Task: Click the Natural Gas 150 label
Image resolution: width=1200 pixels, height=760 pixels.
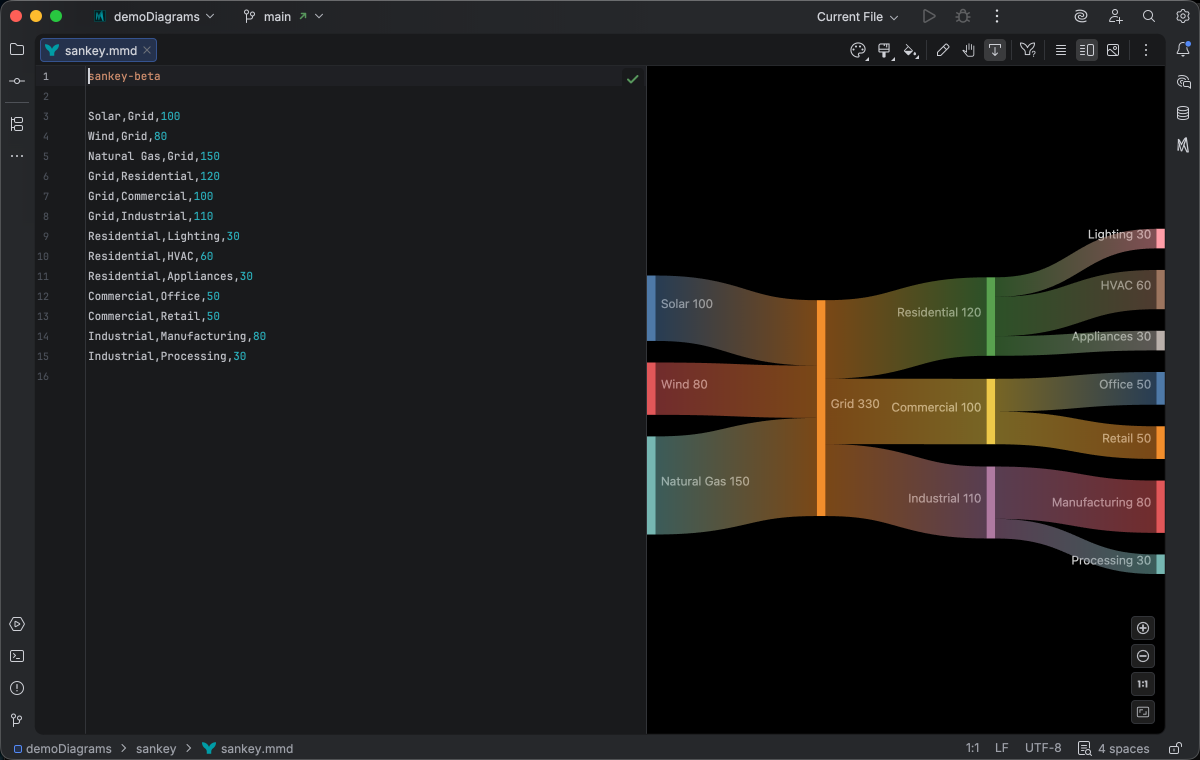Action: [x=705, y=481]
